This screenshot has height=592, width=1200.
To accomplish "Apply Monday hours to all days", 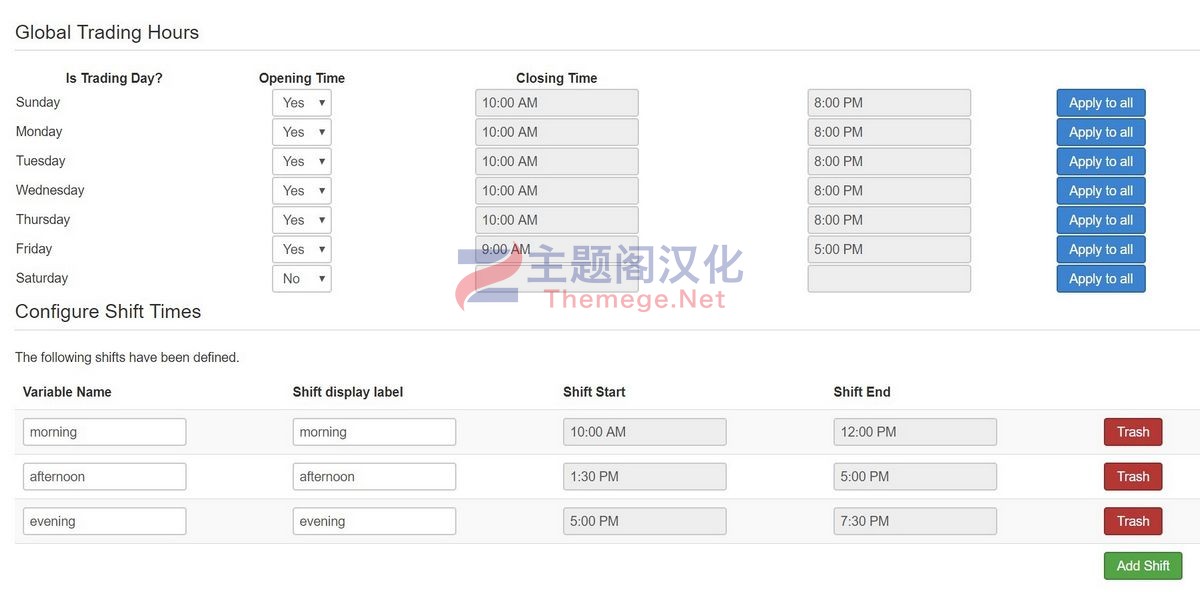I will (x=1101, y=132).
